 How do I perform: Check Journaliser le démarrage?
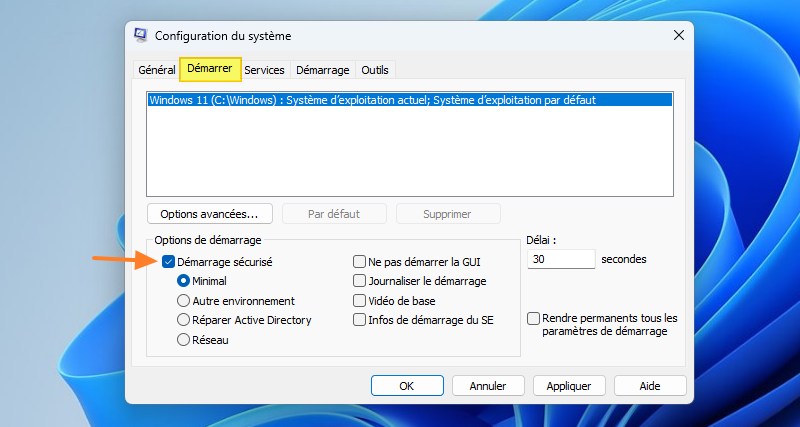(x=360, y=281)
